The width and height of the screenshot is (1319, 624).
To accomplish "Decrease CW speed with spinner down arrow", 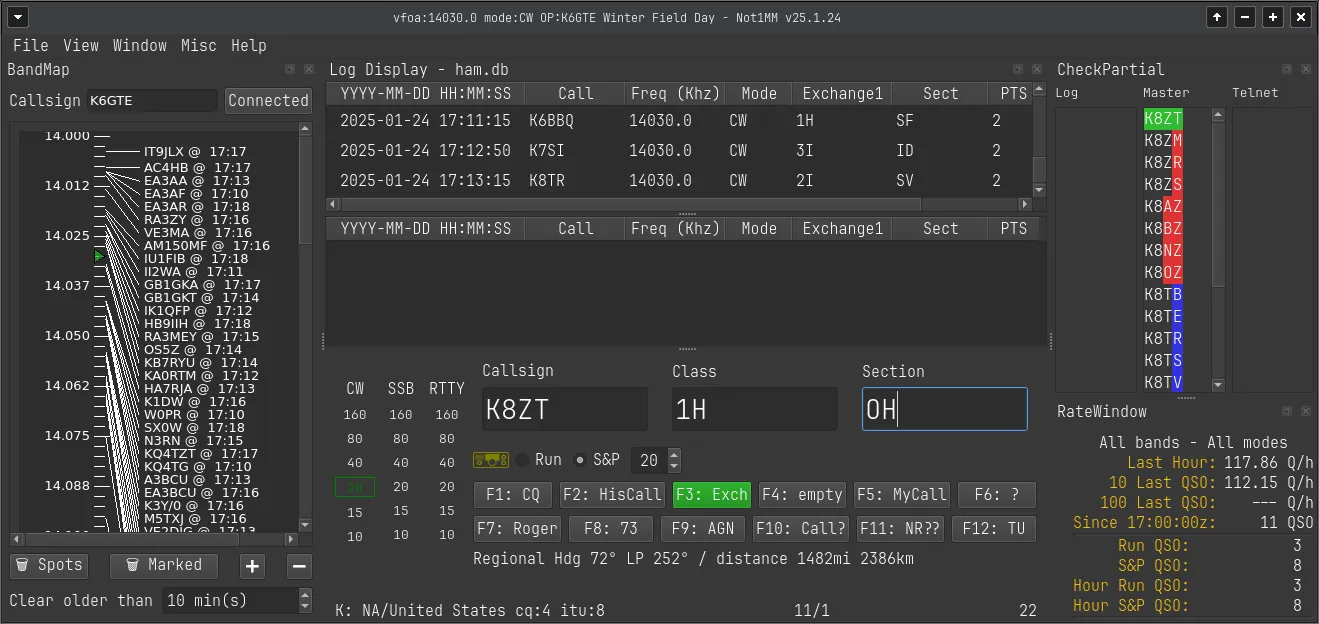I will [x=674, y=466].
